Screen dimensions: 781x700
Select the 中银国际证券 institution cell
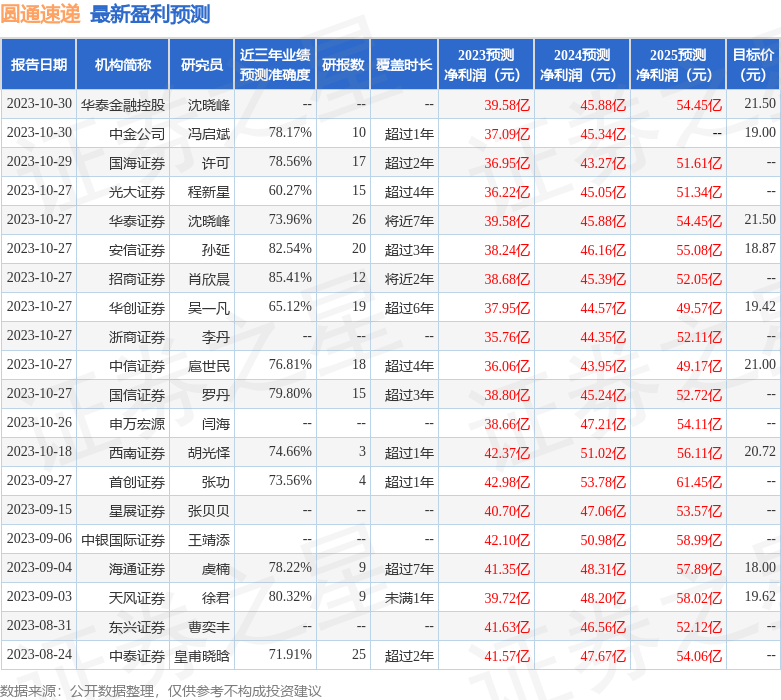click(123, 539)
